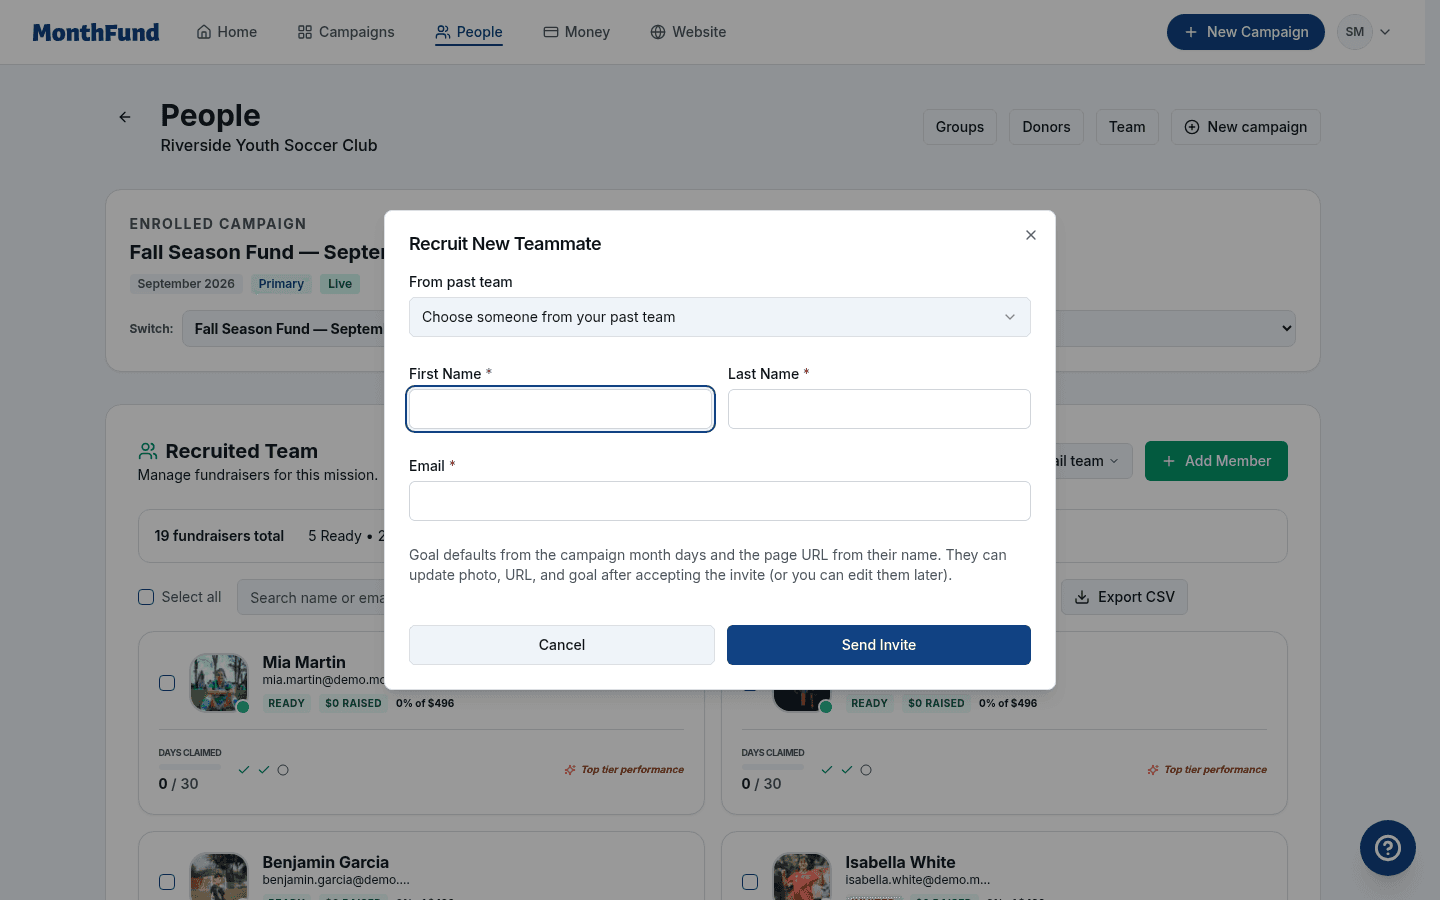Open the Campaigns nav item
This screenshot has width=1440, height=900.
346,32
